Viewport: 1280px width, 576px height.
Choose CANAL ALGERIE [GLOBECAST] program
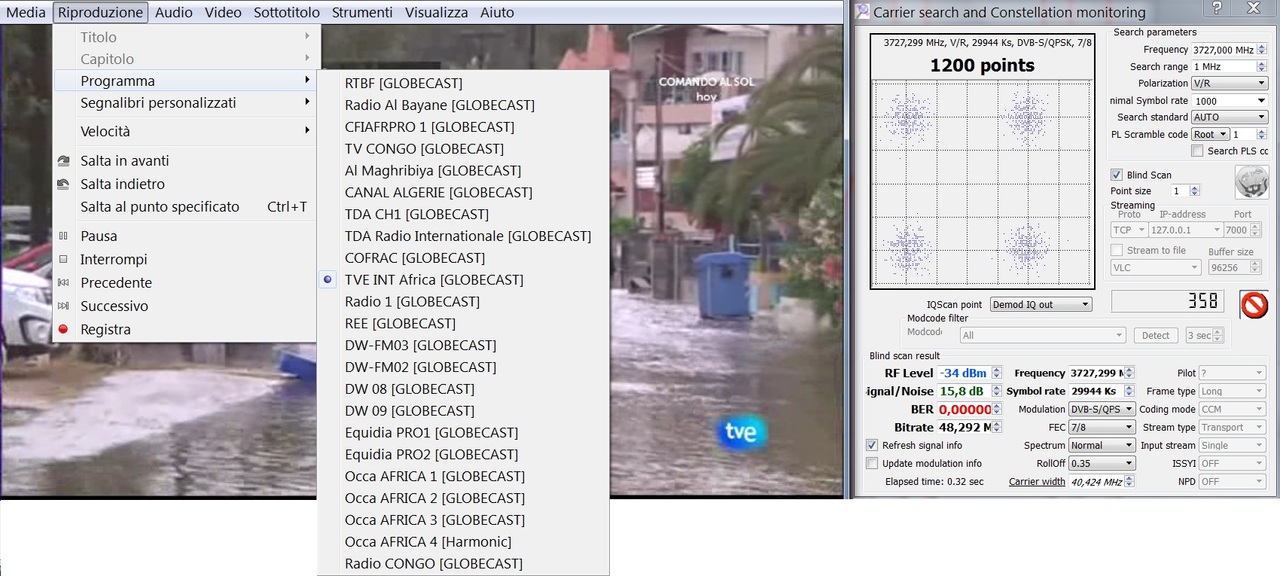(463, 192)
